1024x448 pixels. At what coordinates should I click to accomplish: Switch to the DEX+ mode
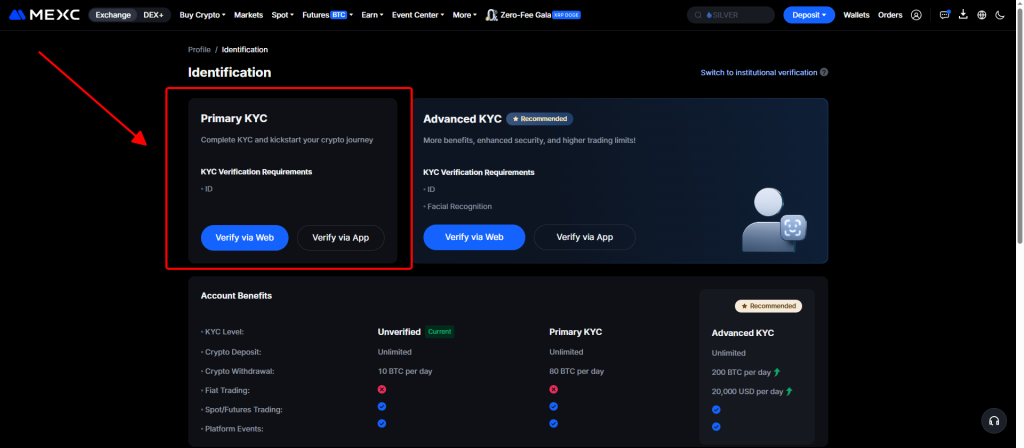click(x=153, y=15)
